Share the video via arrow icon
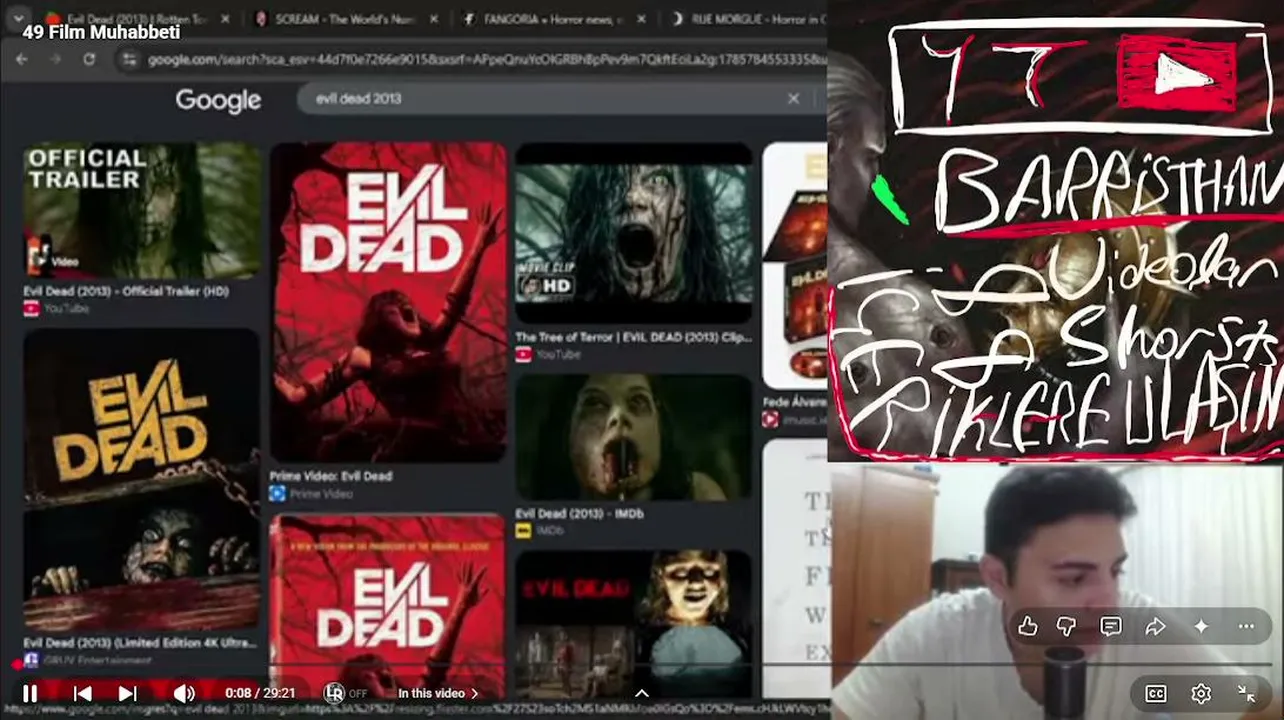The width and height of the screenshot is (1284, 720). coord(1155,626)
